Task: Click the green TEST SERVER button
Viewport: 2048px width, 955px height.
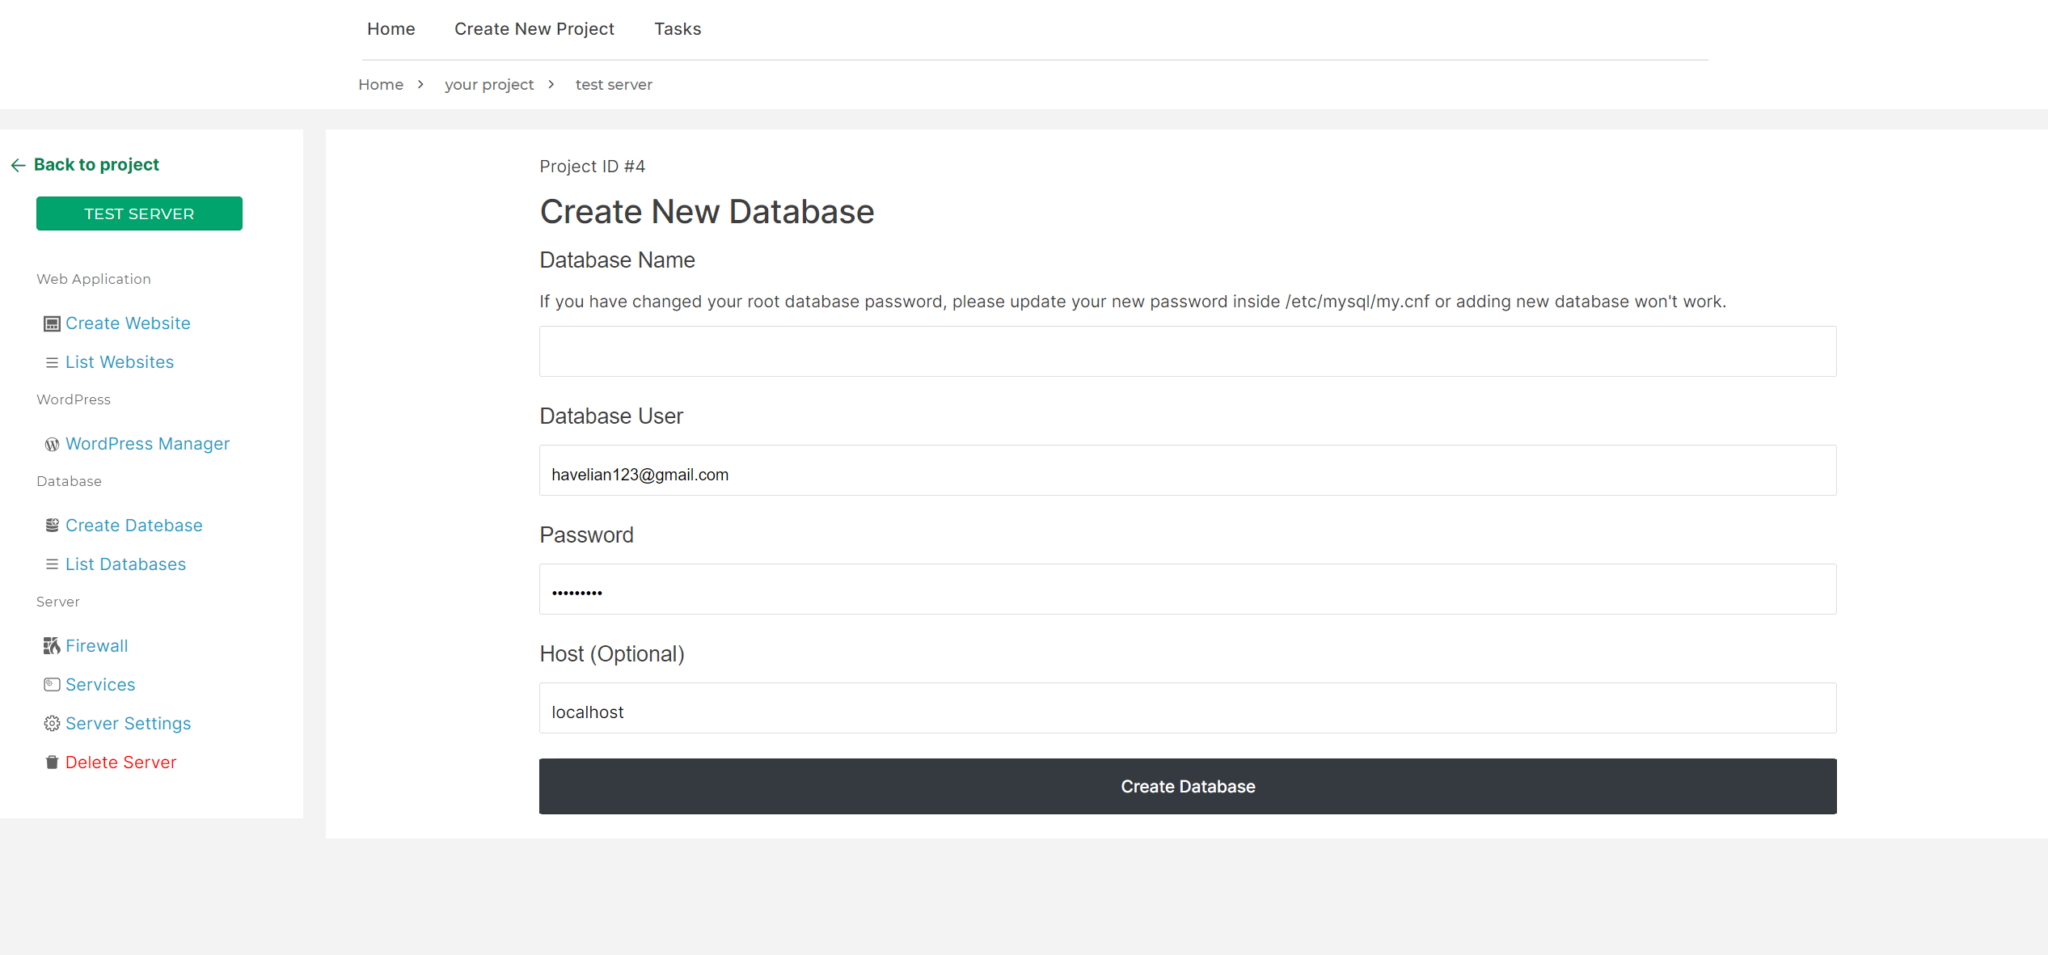Action: click(139, 213)
